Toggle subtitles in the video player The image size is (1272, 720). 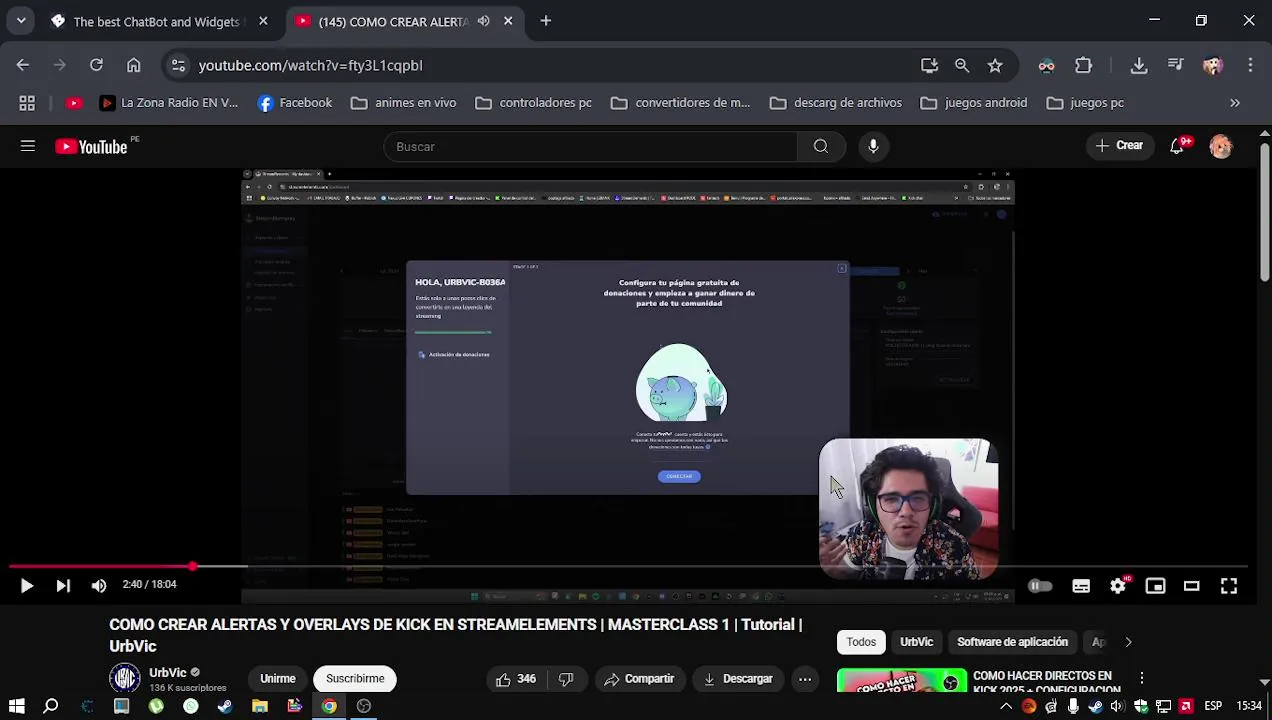point(1081,586)
